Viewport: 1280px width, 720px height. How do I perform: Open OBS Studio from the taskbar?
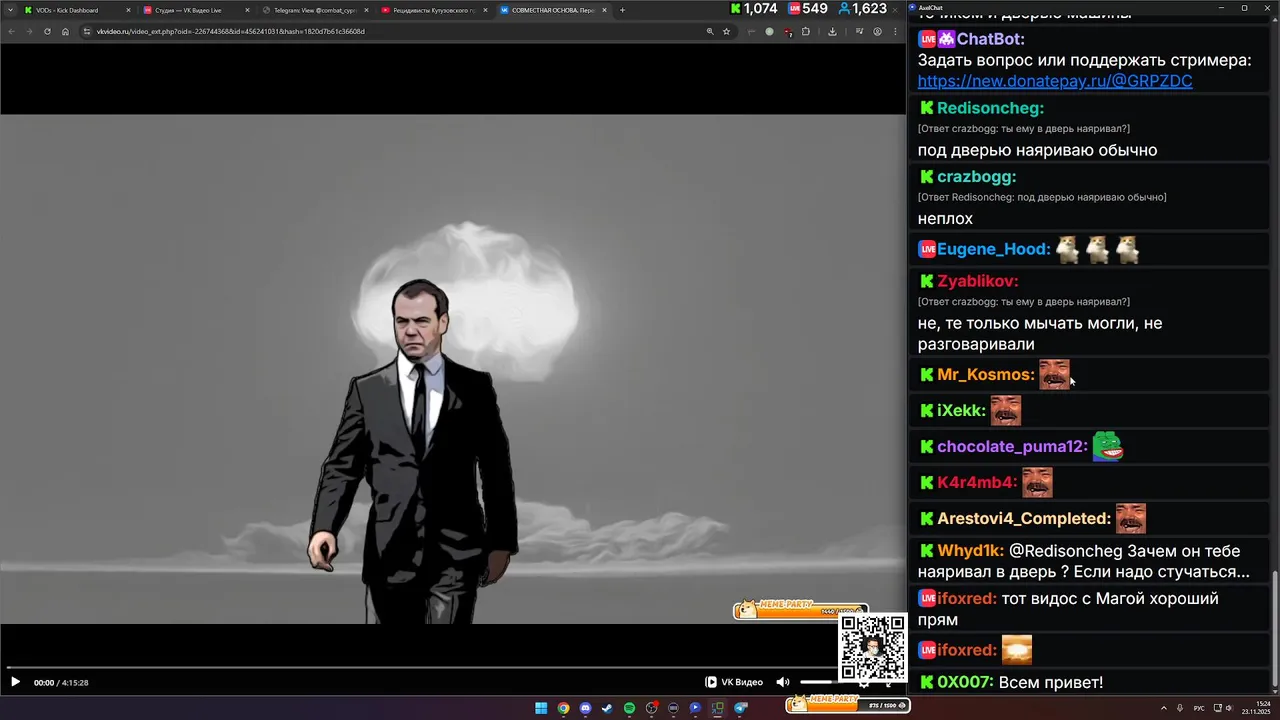651,708
